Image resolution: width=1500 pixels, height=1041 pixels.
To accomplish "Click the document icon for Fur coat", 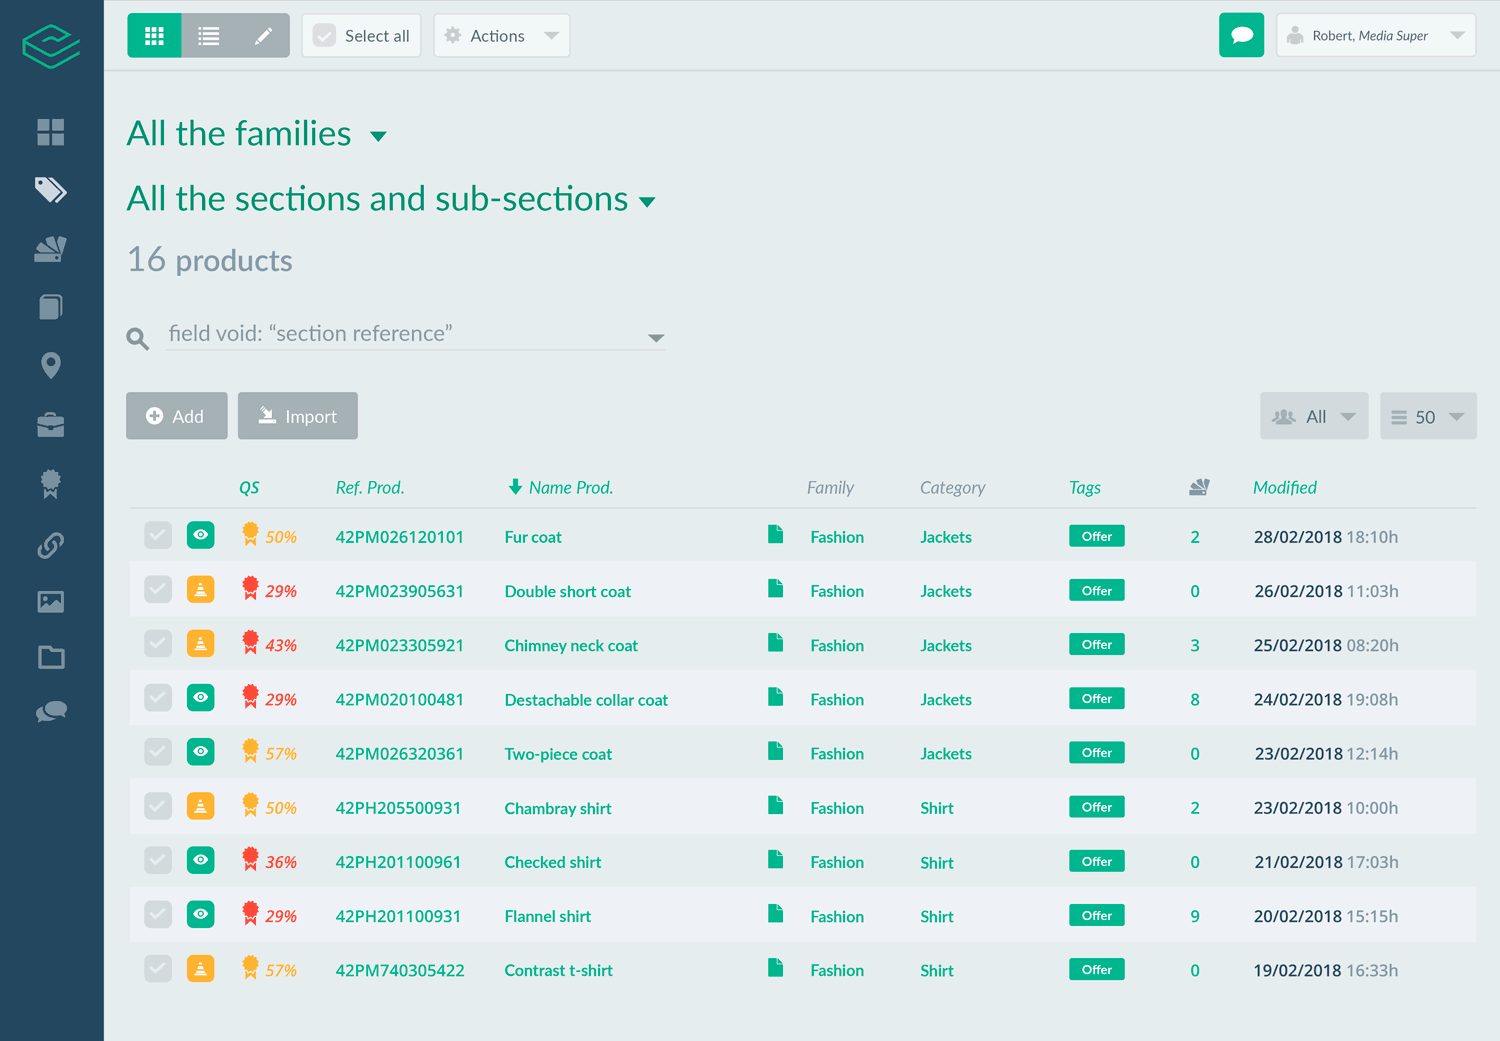I will (x=775, y=534).
